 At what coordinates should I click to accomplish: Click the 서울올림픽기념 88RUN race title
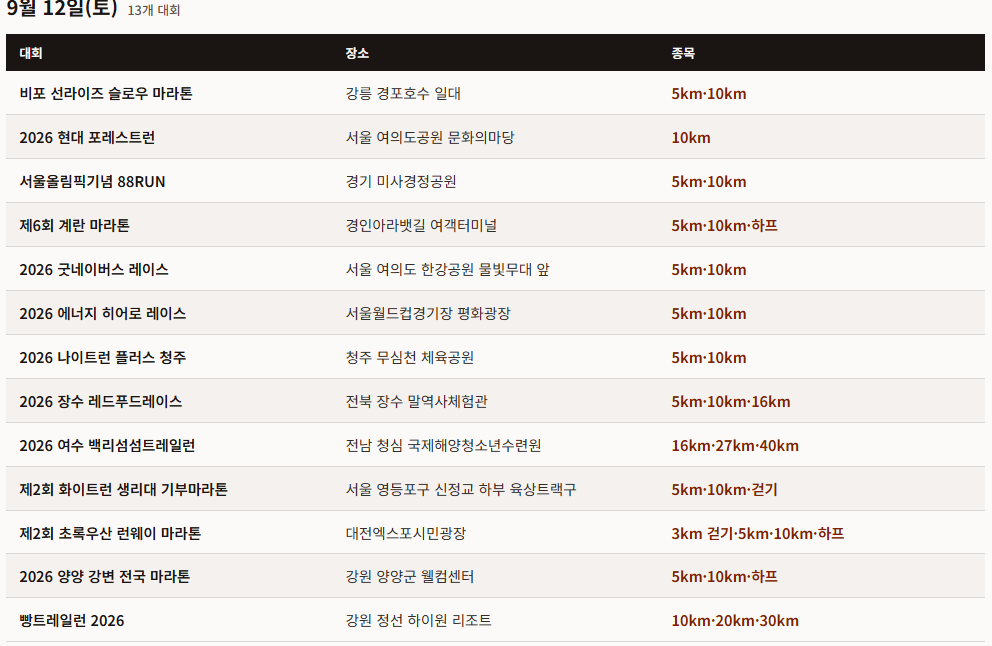(x=92, y=182)
